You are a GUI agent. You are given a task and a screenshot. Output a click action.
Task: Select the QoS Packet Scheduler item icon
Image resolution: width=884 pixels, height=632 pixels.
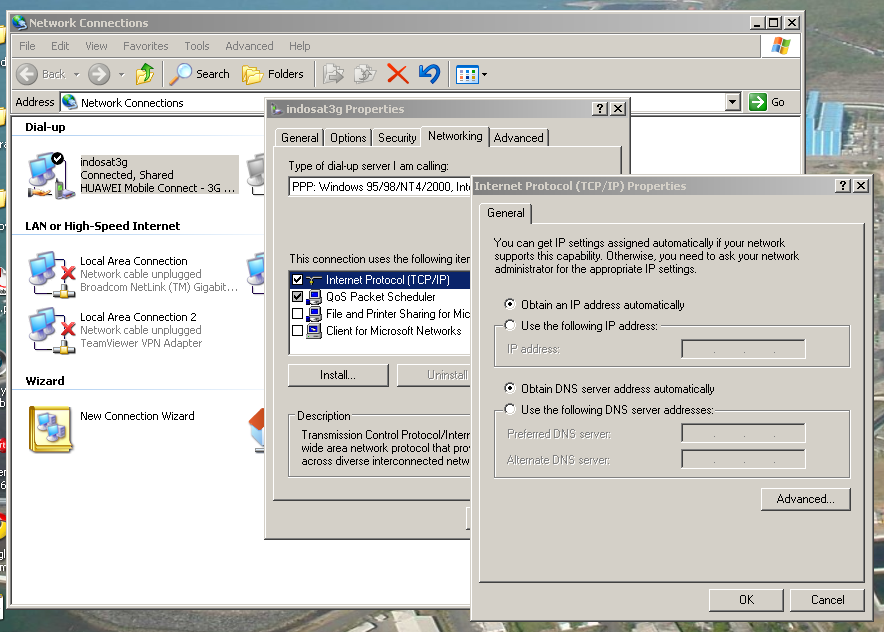(314, 297)
